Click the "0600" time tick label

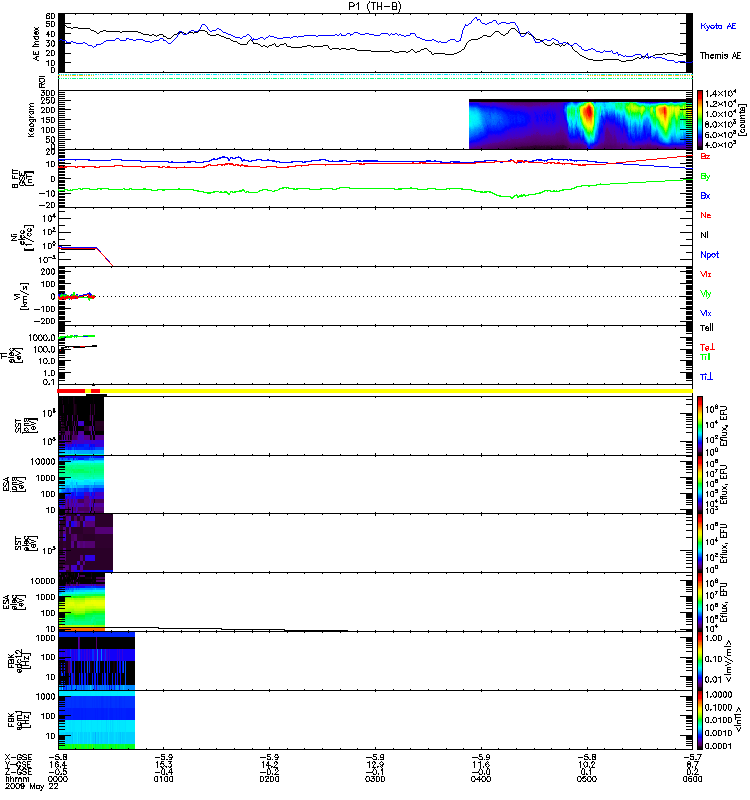click(x=692, y=779)
